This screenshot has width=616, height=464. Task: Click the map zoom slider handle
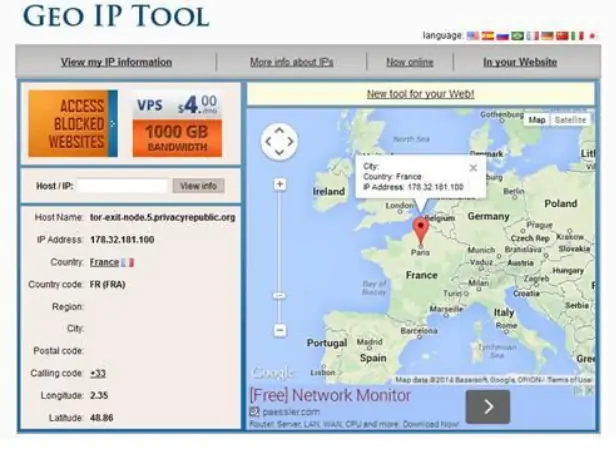280,295
